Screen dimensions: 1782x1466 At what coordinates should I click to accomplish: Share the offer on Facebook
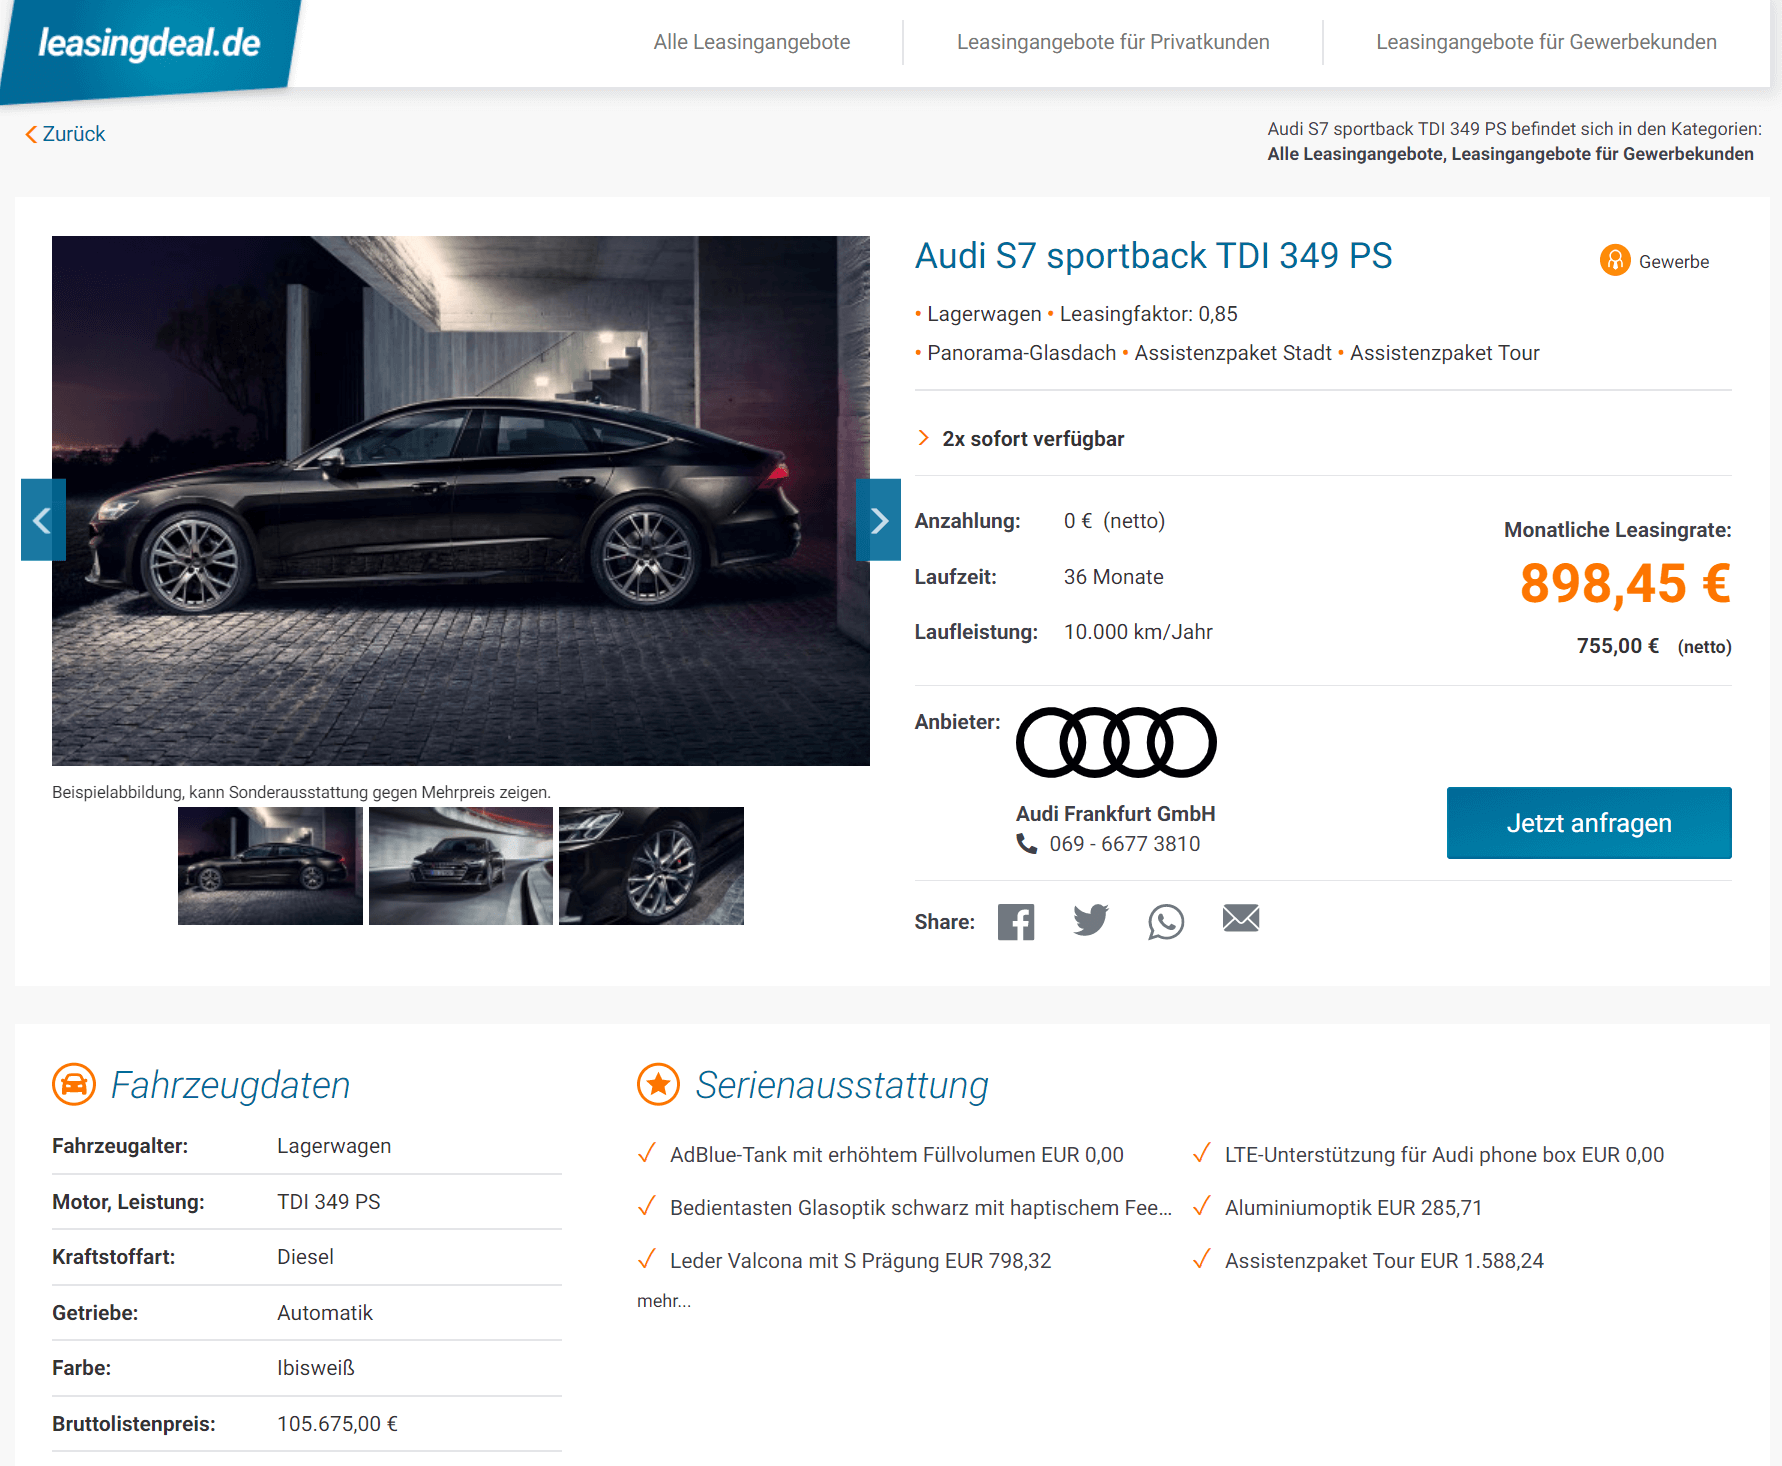point(1016,922)
